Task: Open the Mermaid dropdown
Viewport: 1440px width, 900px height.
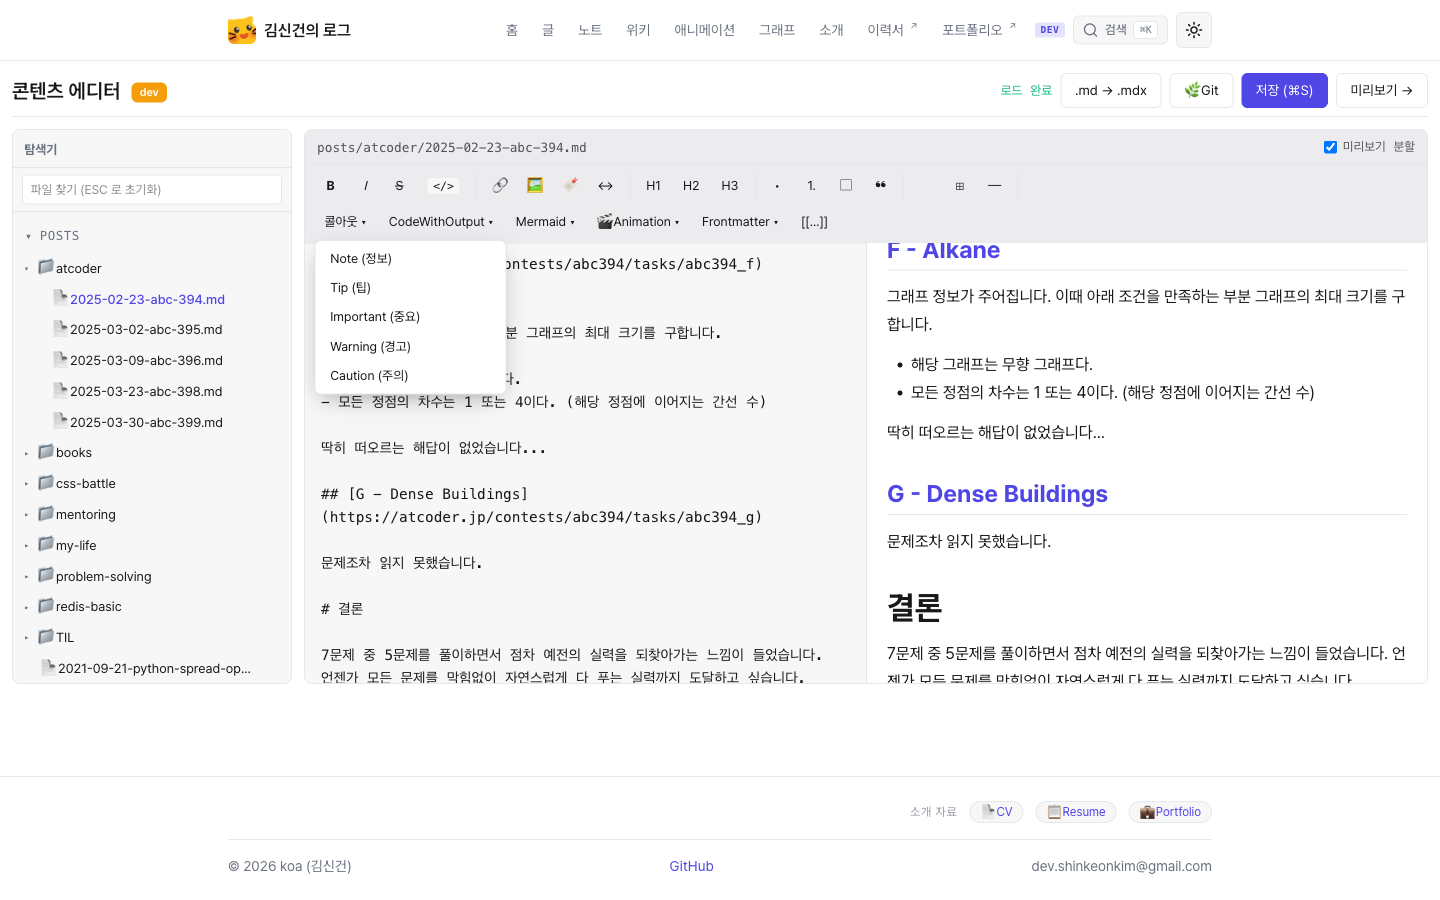Action: pyautogui.click(x=545, y=222)
